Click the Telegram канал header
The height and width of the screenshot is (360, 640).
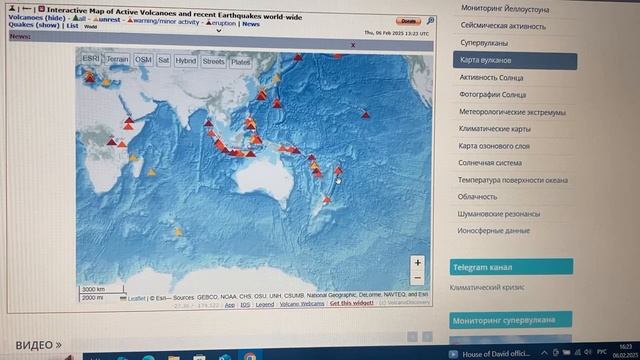511,267
